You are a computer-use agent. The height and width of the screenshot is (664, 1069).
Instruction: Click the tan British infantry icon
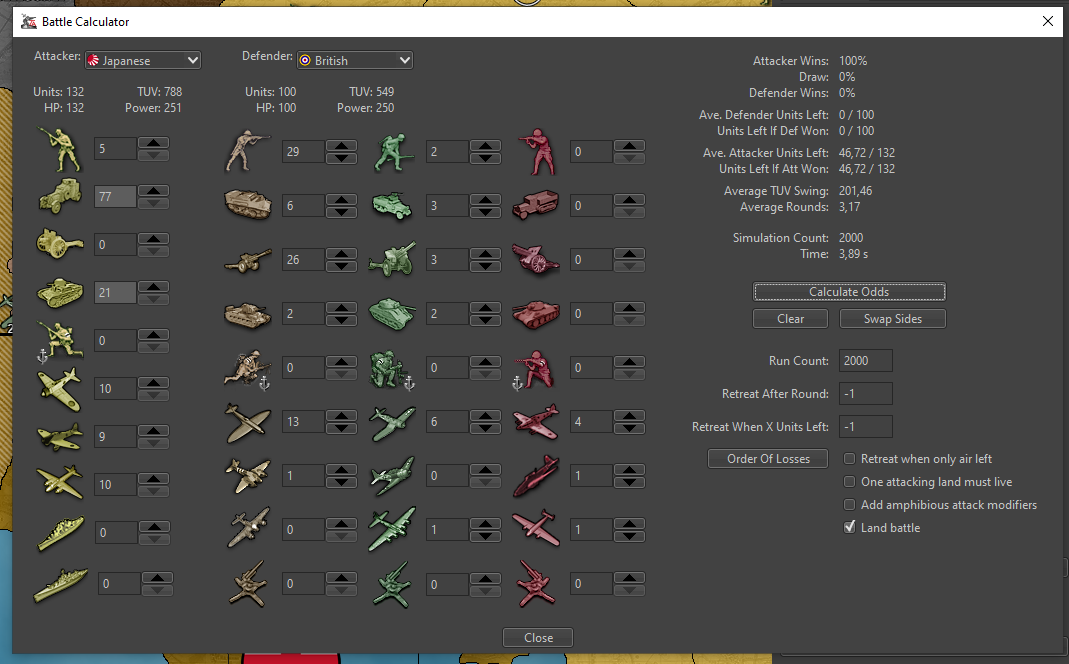[248, 151]
